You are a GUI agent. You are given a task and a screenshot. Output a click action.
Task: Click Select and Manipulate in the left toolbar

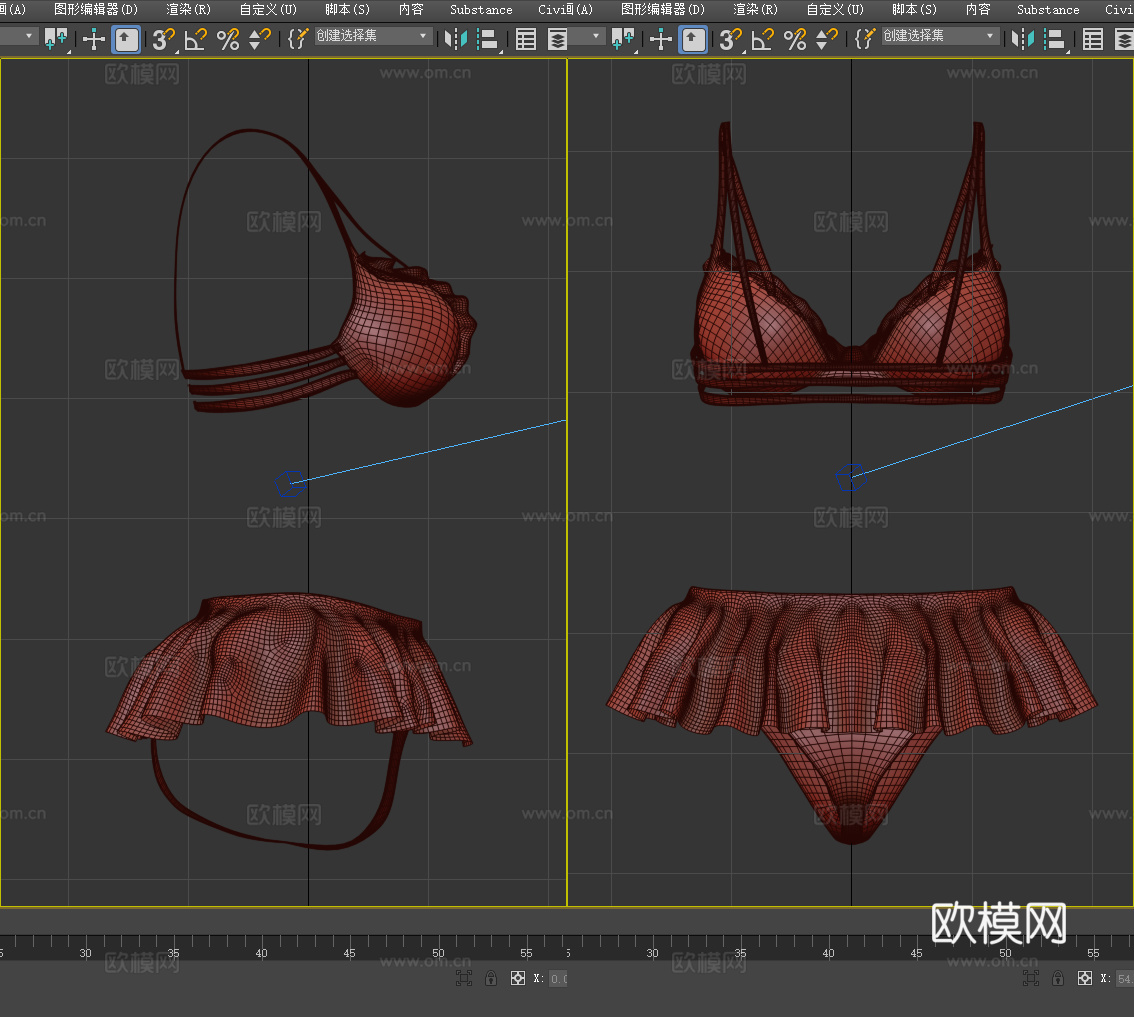tap(93, 39)
